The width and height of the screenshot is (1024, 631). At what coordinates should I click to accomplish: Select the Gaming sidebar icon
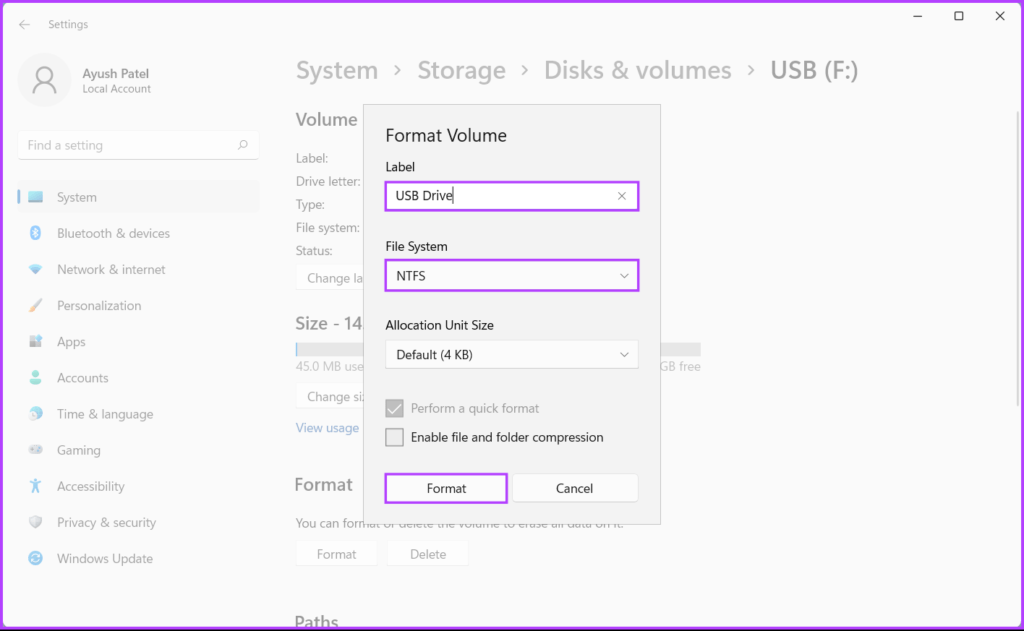click(33, 450)
